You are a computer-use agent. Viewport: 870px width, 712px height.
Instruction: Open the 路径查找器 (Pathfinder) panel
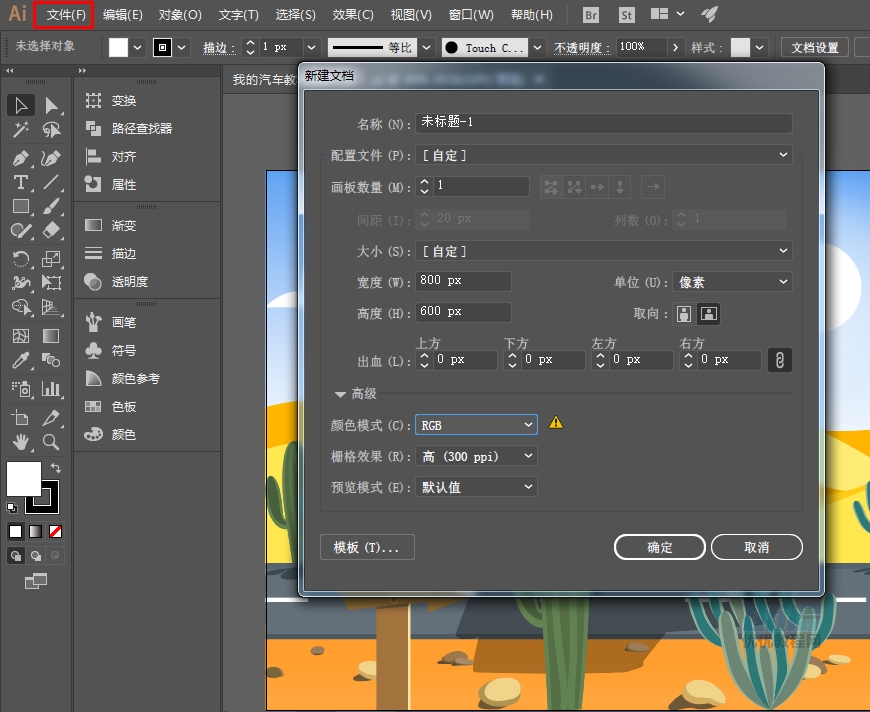tap(141, 129)
